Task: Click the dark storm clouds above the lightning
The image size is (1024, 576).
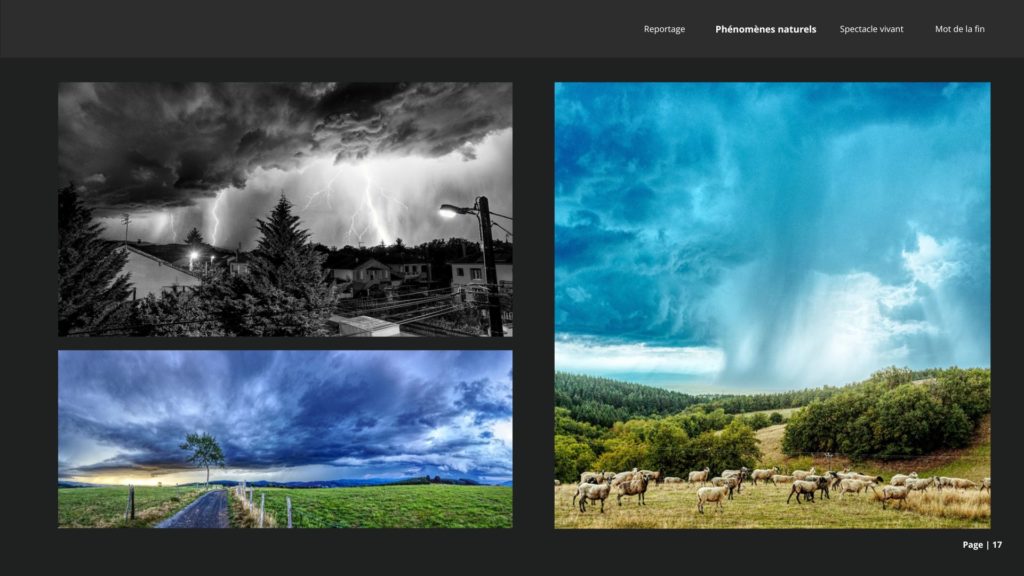Action: [250, 130]
